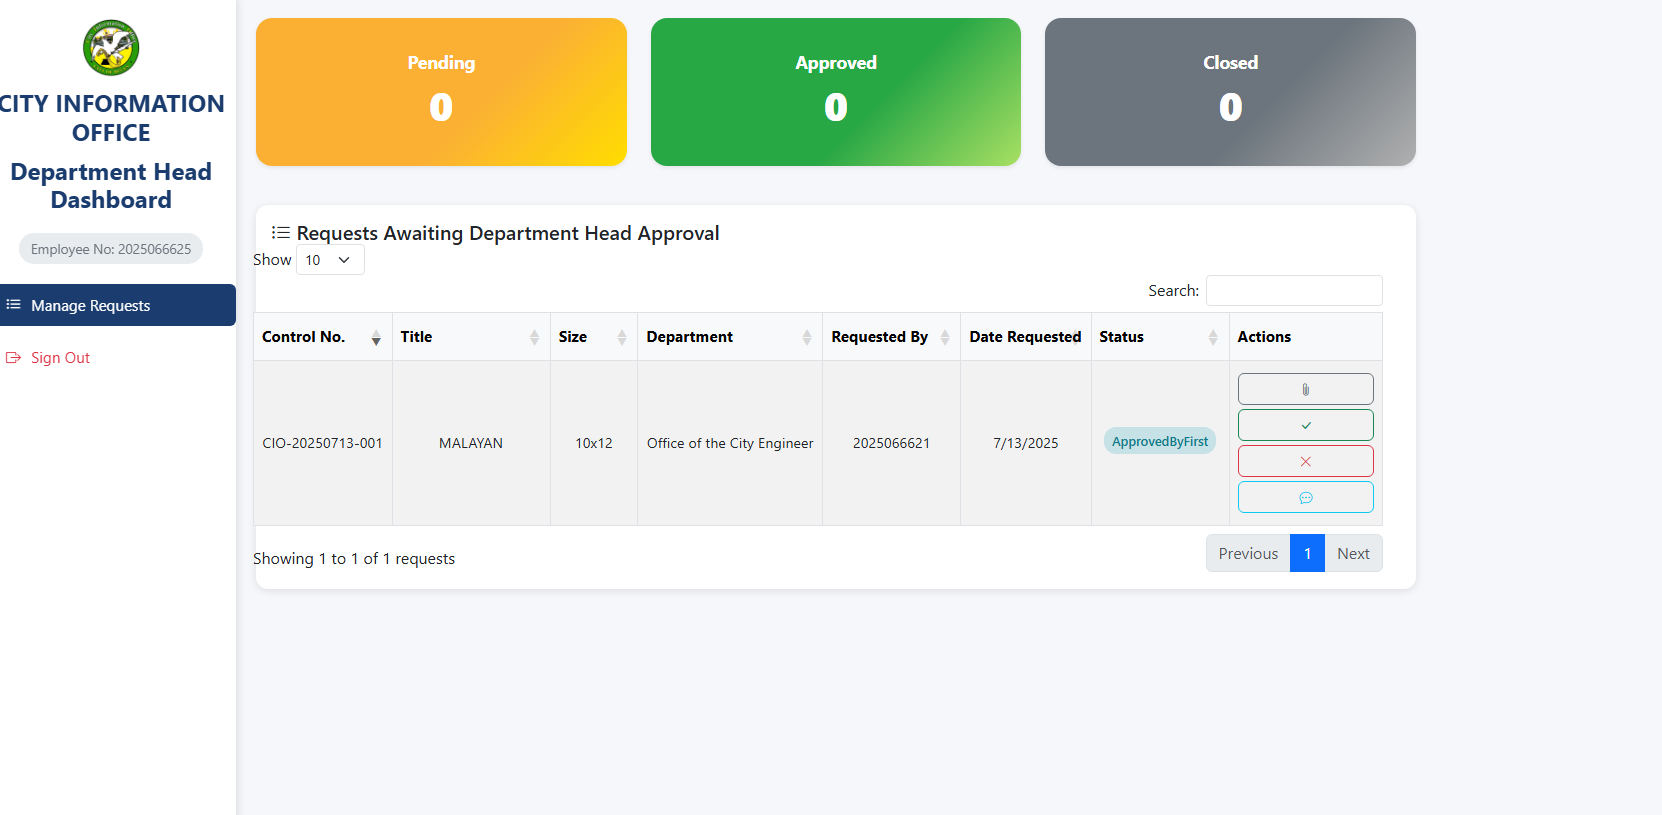
Task: Click the MALAYAN title cell
Action: click(471, 443)
